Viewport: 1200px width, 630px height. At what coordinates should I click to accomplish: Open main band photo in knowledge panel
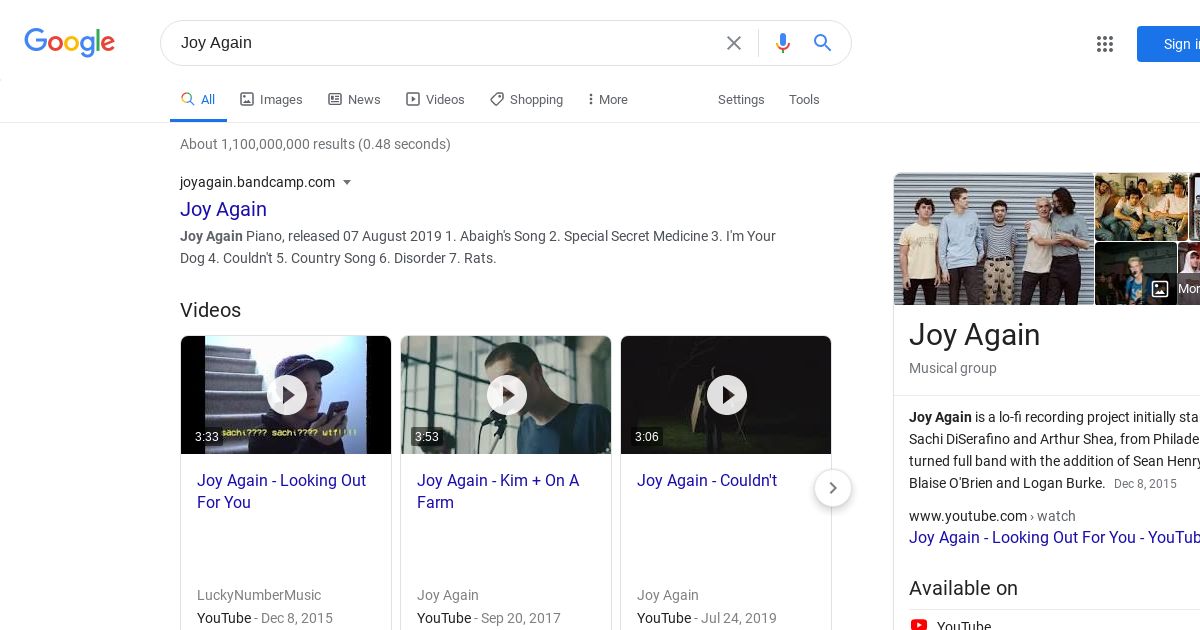pos(994,239)
